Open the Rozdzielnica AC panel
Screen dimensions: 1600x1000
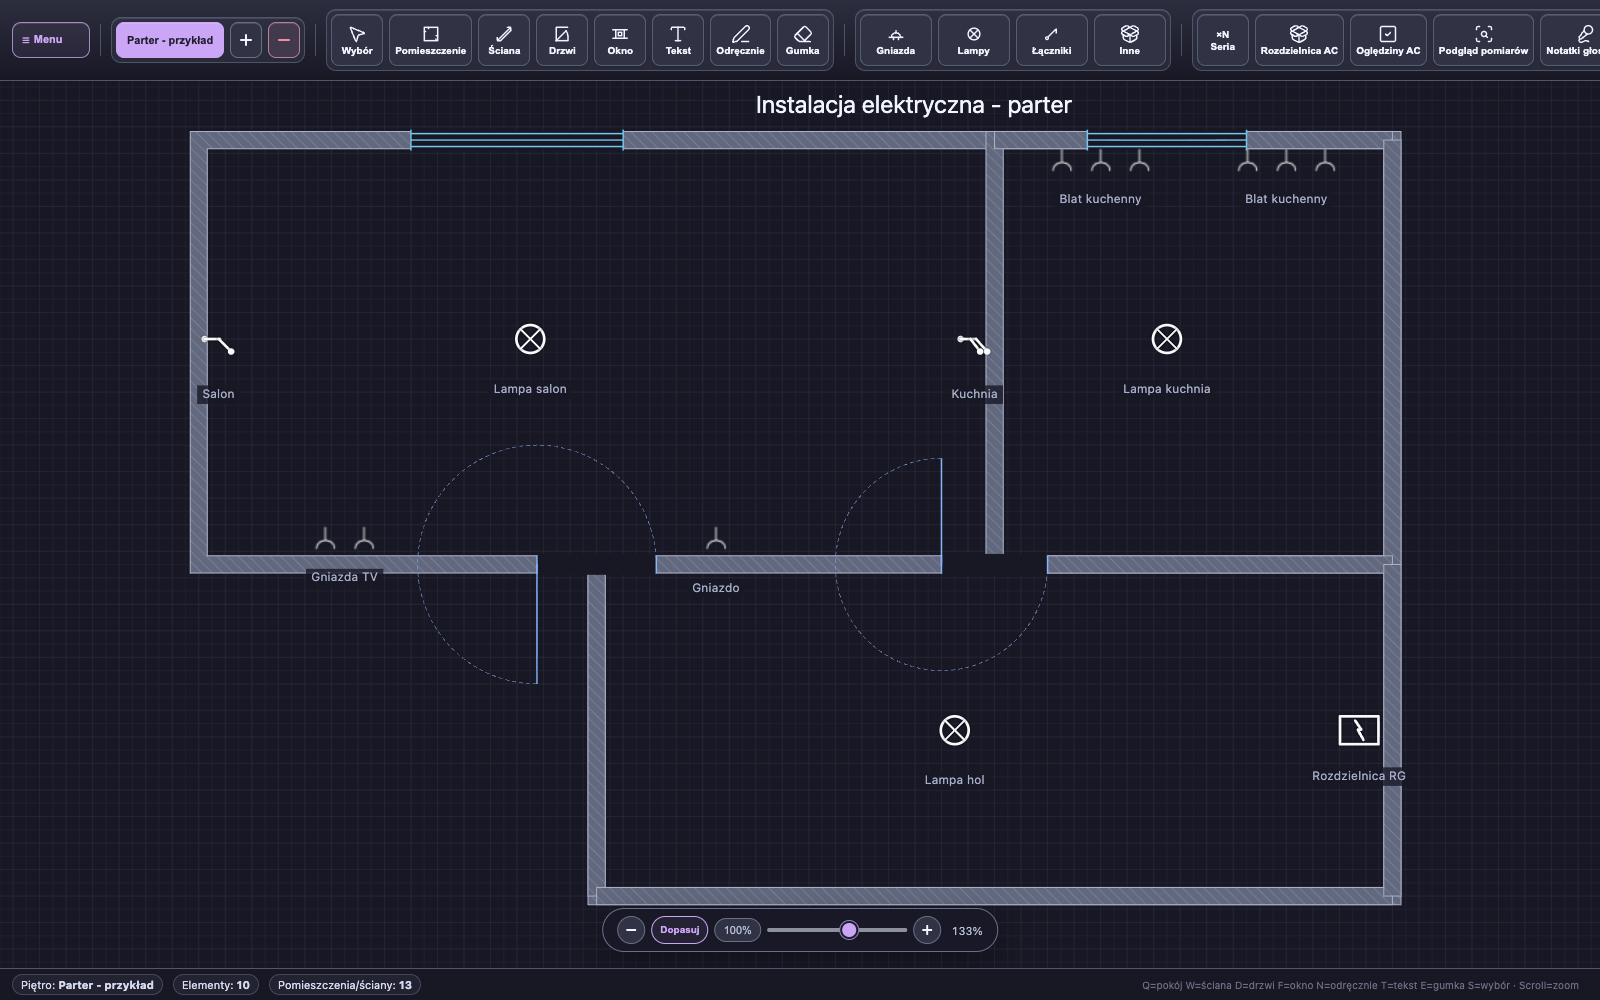click(1299, 40)
